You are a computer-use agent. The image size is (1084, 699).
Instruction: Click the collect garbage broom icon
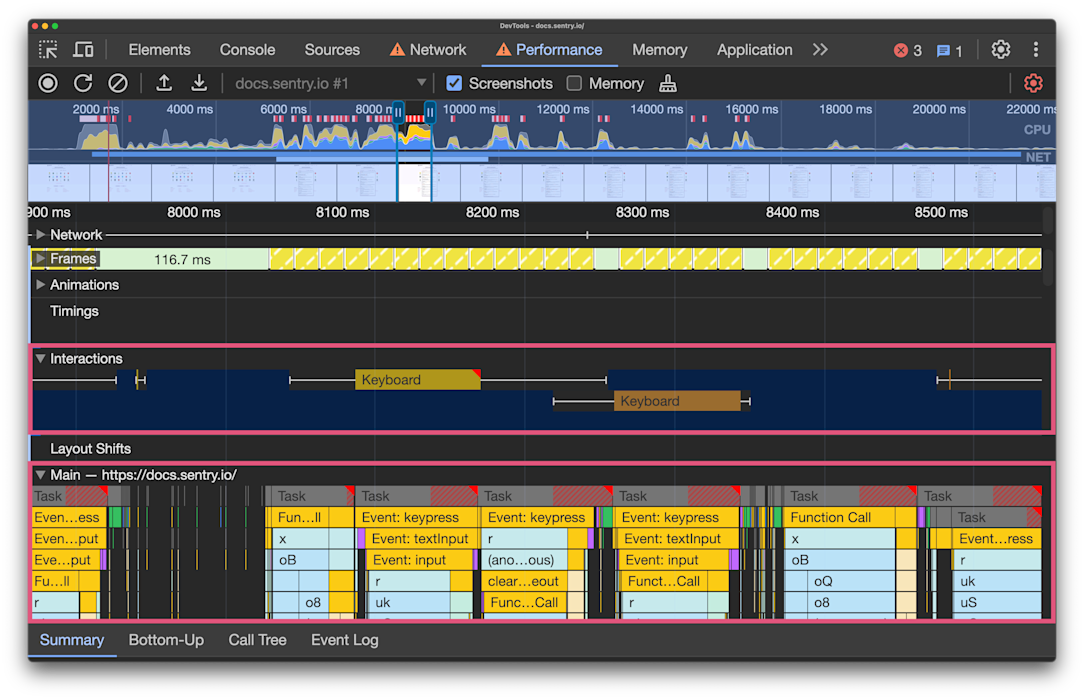click(668, 83)
